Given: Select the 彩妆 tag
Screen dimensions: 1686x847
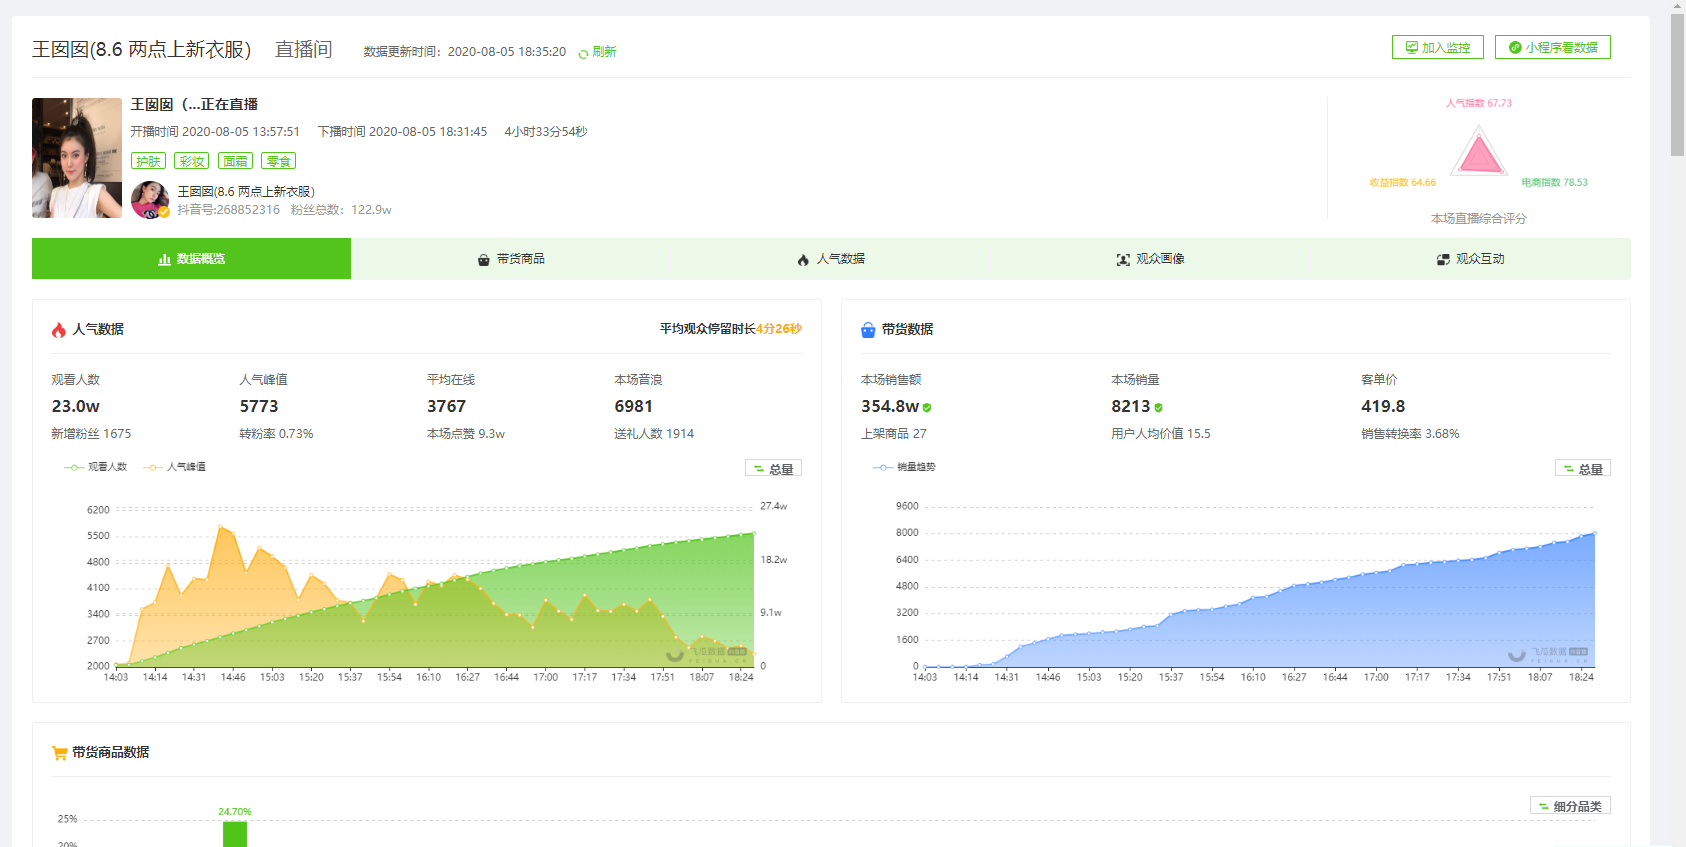Looking at the screenshot, I should 192,161.
